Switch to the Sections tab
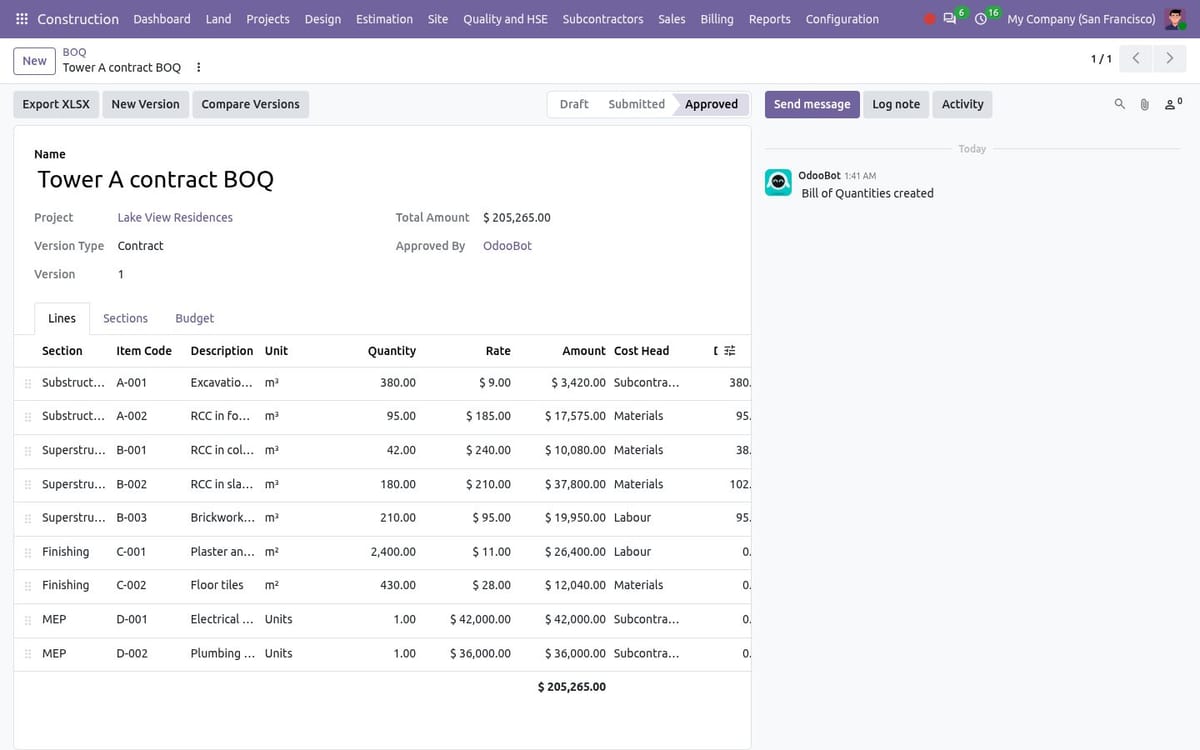1200x750 pixels. [x=125, y=318]
